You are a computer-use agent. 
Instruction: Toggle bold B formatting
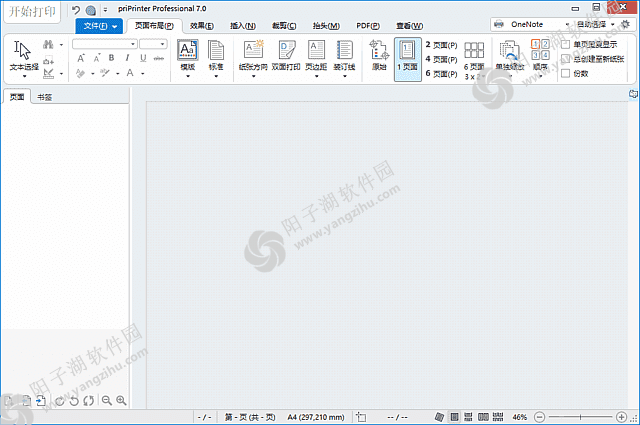pos(111,58)
